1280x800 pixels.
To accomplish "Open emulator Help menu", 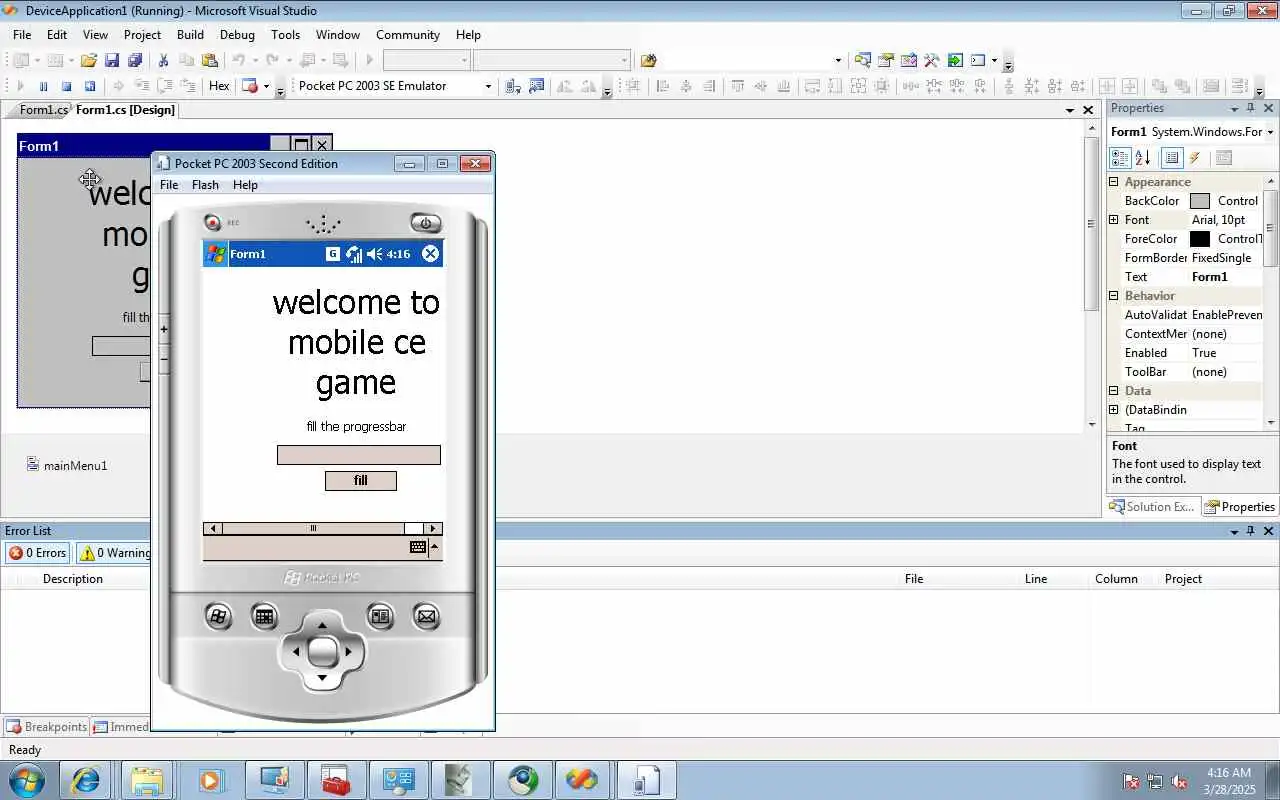I will (x=245, y=185).
